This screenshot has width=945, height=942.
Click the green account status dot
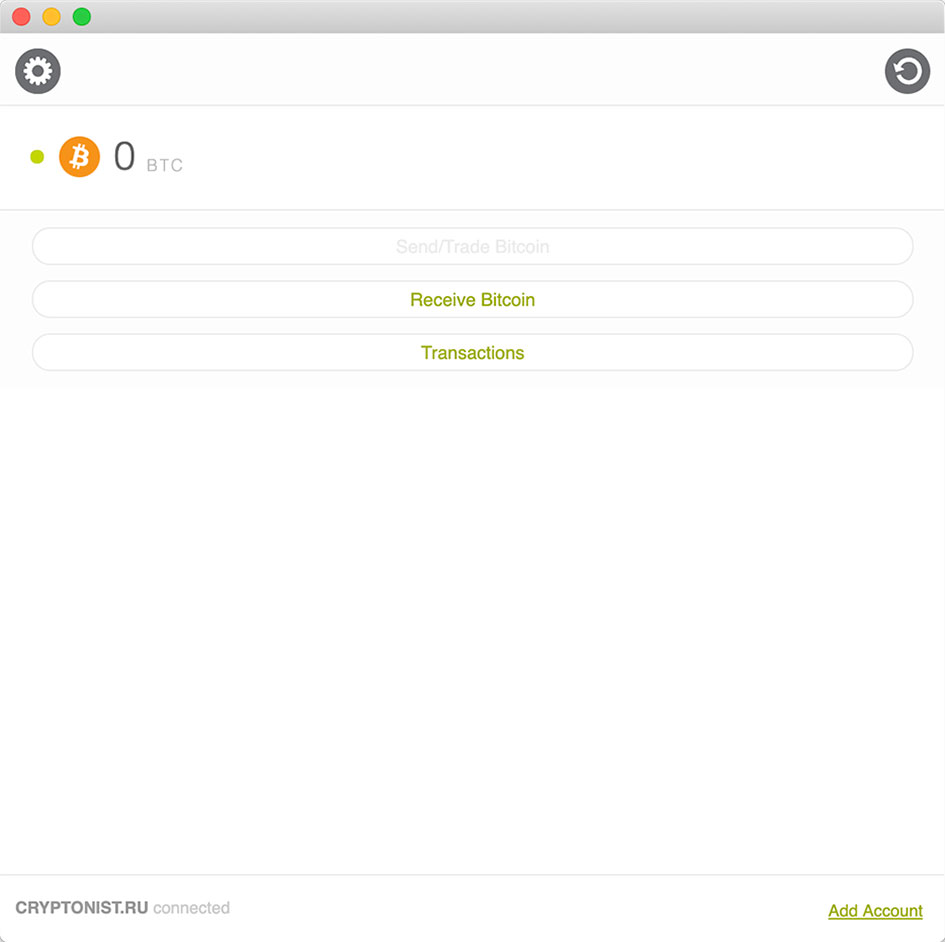coord(37,157)
